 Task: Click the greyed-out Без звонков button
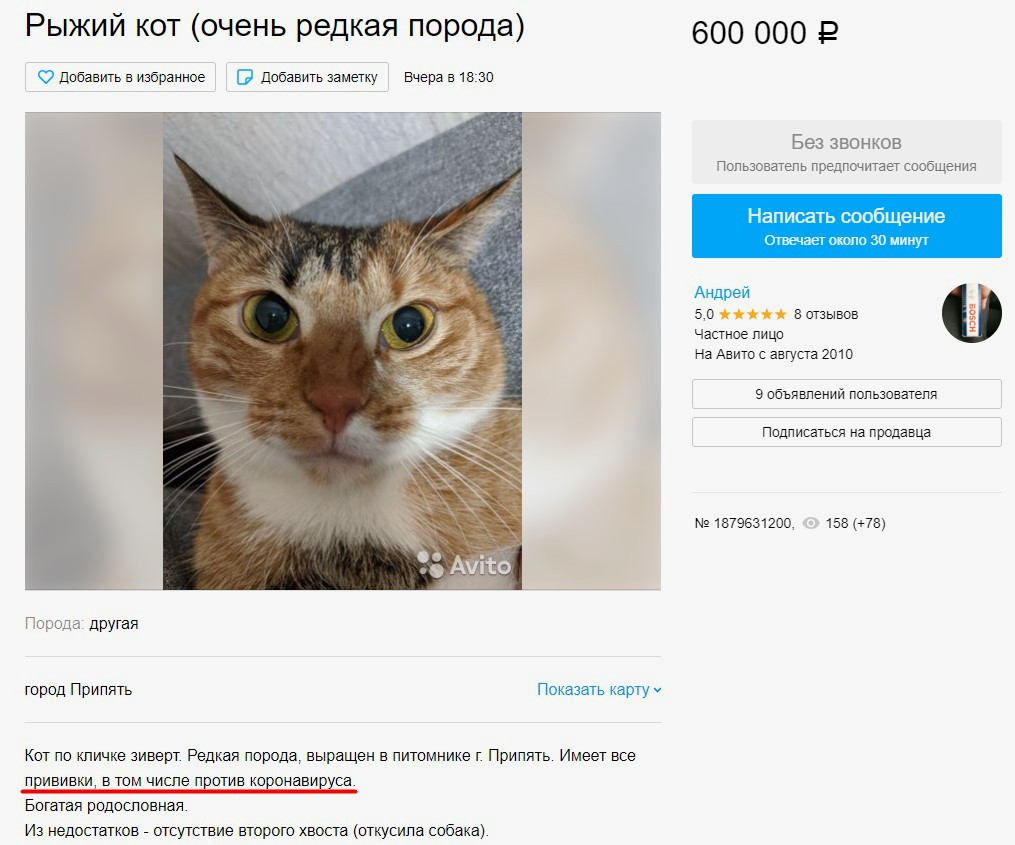[846, 153]
